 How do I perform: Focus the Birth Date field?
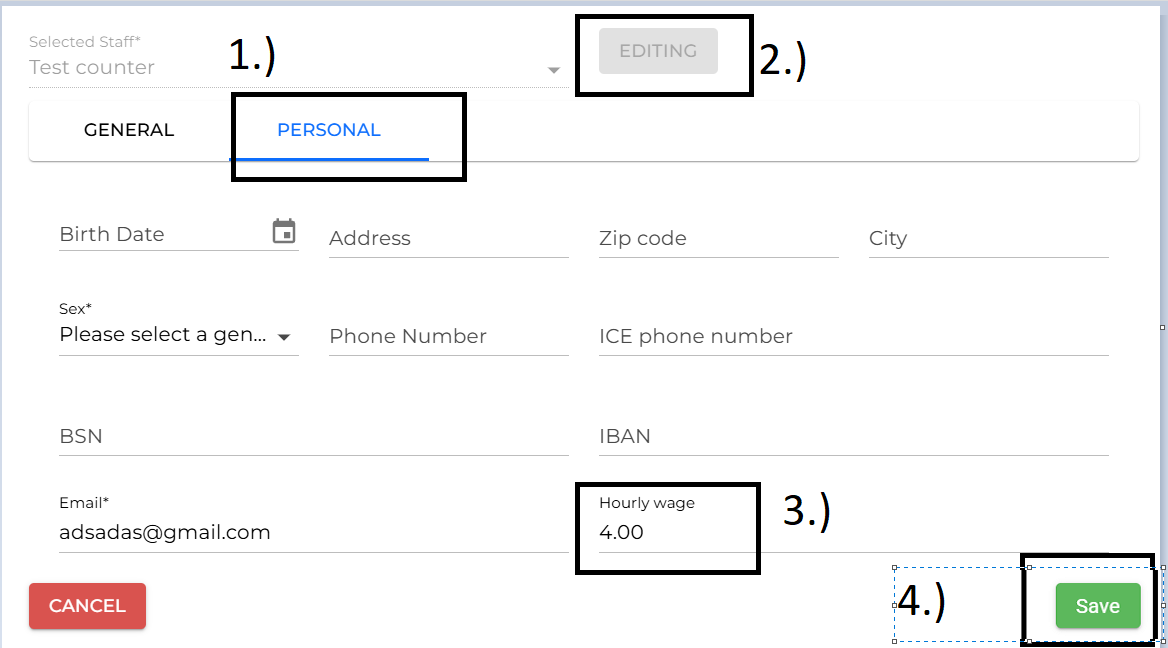(x=160, y=235)
